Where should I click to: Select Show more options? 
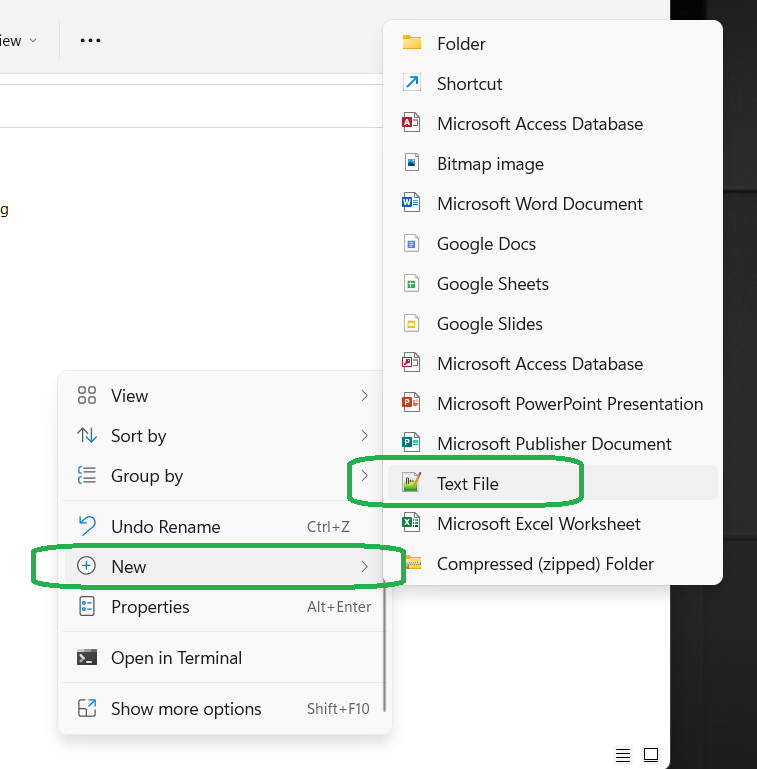224,709
